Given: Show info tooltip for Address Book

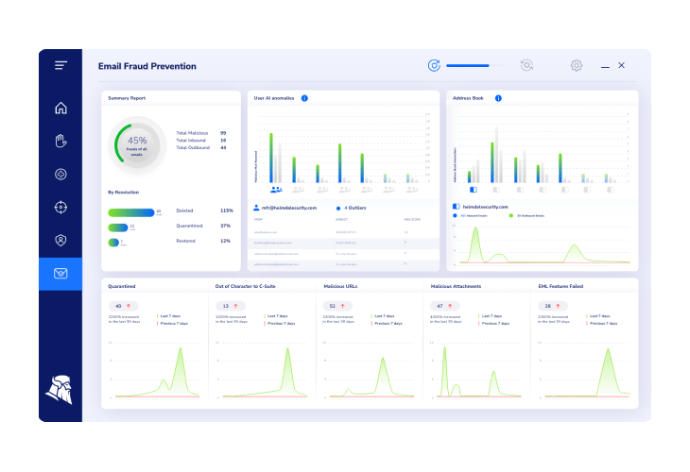Looking at the screenshot, I should click(498, 98).
